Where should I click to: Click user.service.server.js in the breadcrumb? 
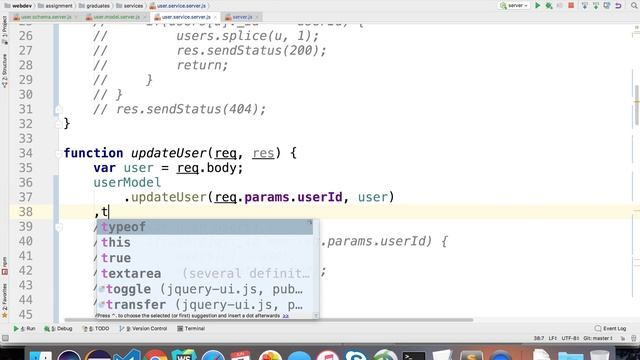pyautogui.click(x=178, y=6)
